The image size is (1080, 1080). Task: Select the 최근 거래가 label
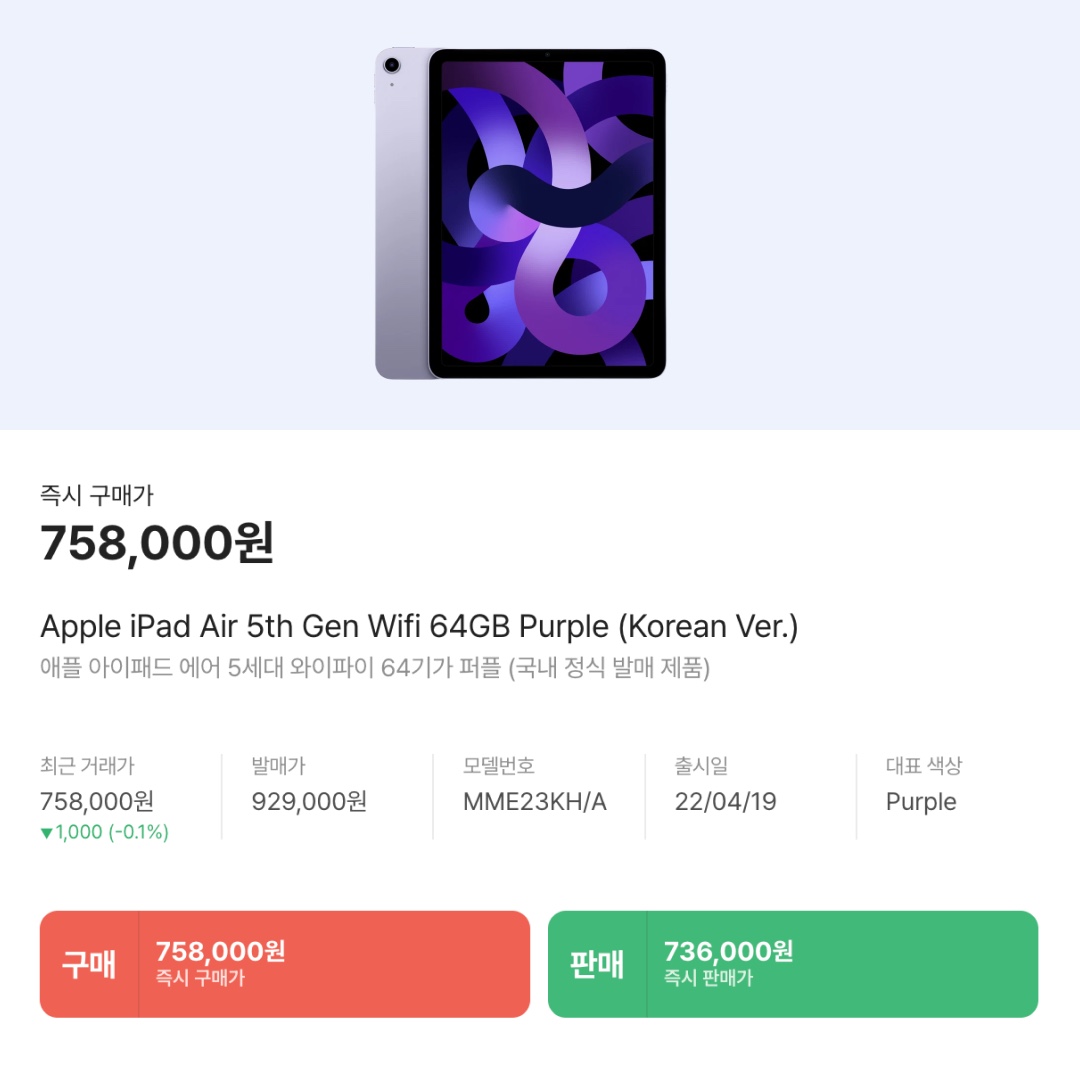pyautogui.click(x=87, y=766)
